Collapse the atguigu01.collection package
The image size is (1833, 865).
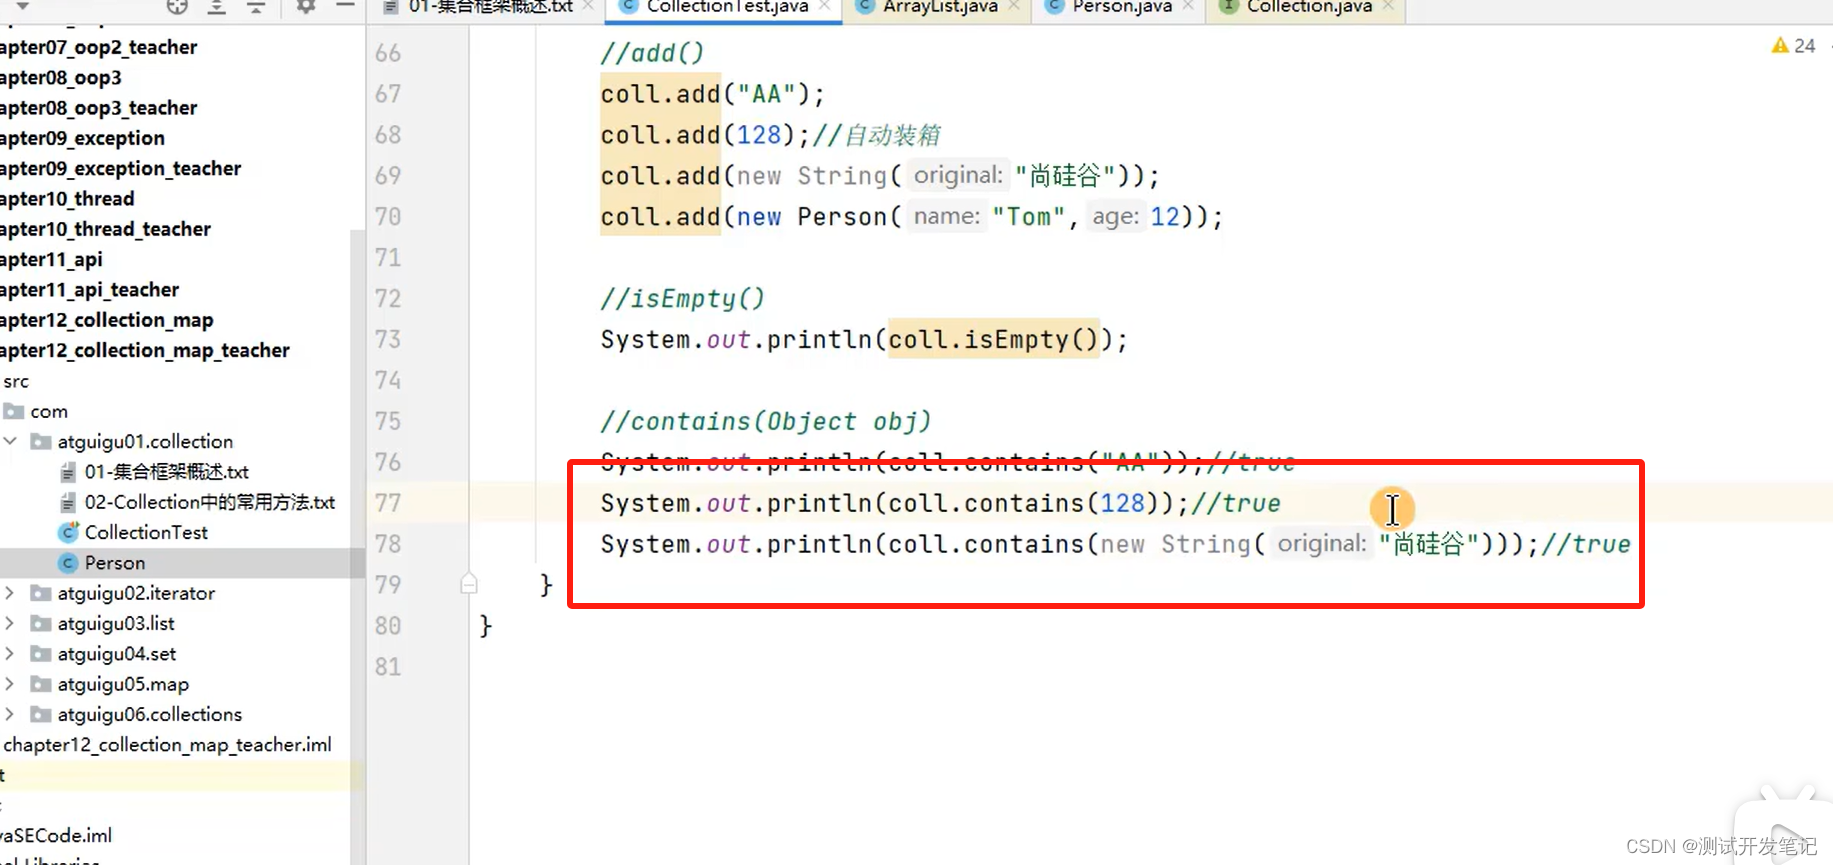(x=10, y=441)
